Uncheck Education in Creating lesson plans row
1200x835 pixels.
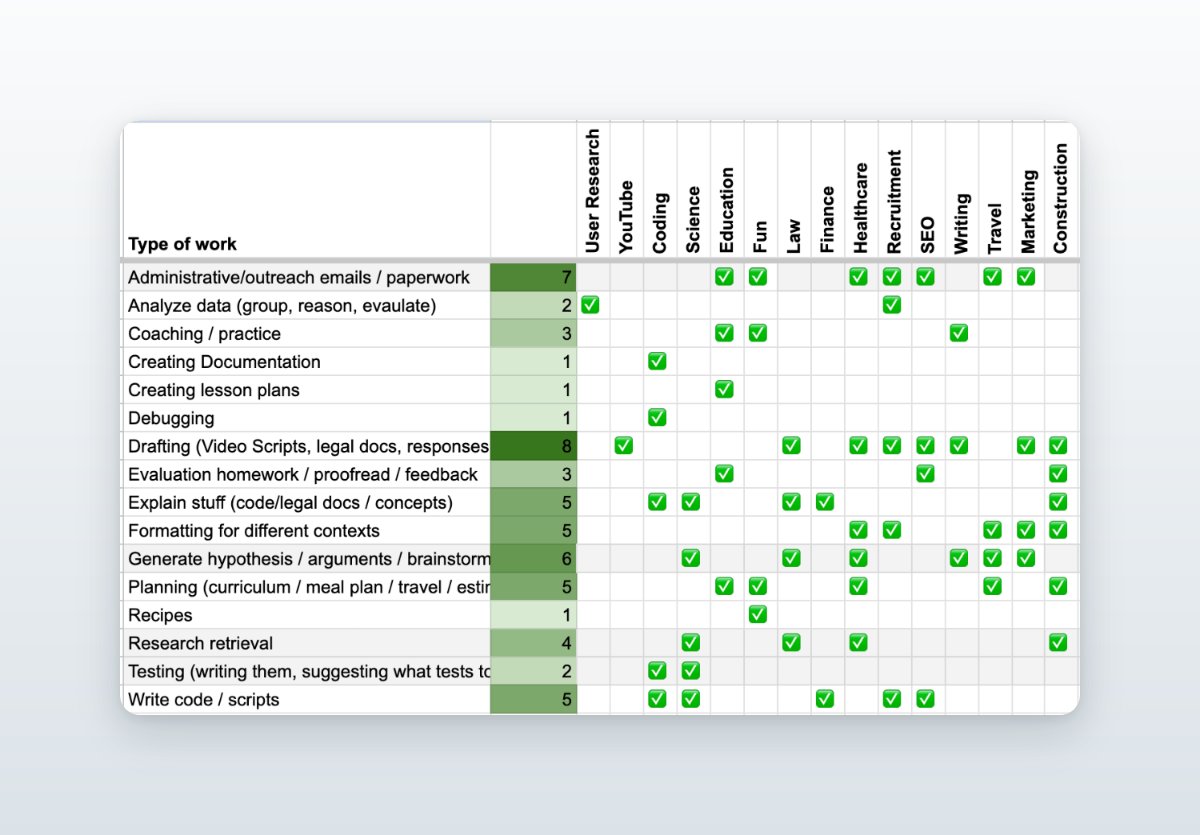(724, 389)
